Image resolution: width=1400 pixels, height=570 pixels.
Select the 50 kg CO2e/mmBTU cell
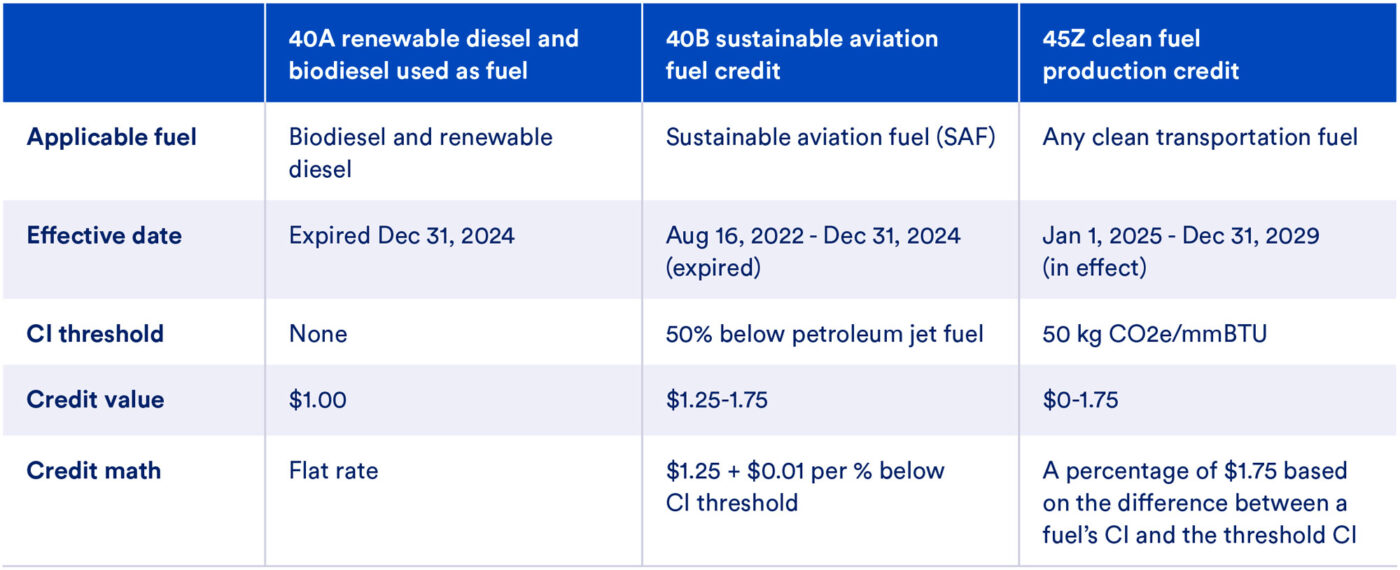(1154, 333)
